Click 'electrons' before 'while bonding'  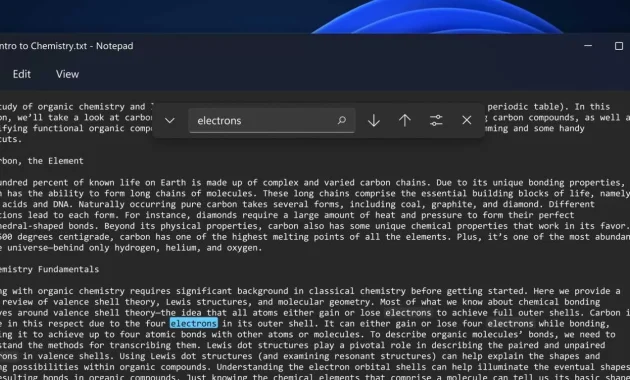point(510,323)
